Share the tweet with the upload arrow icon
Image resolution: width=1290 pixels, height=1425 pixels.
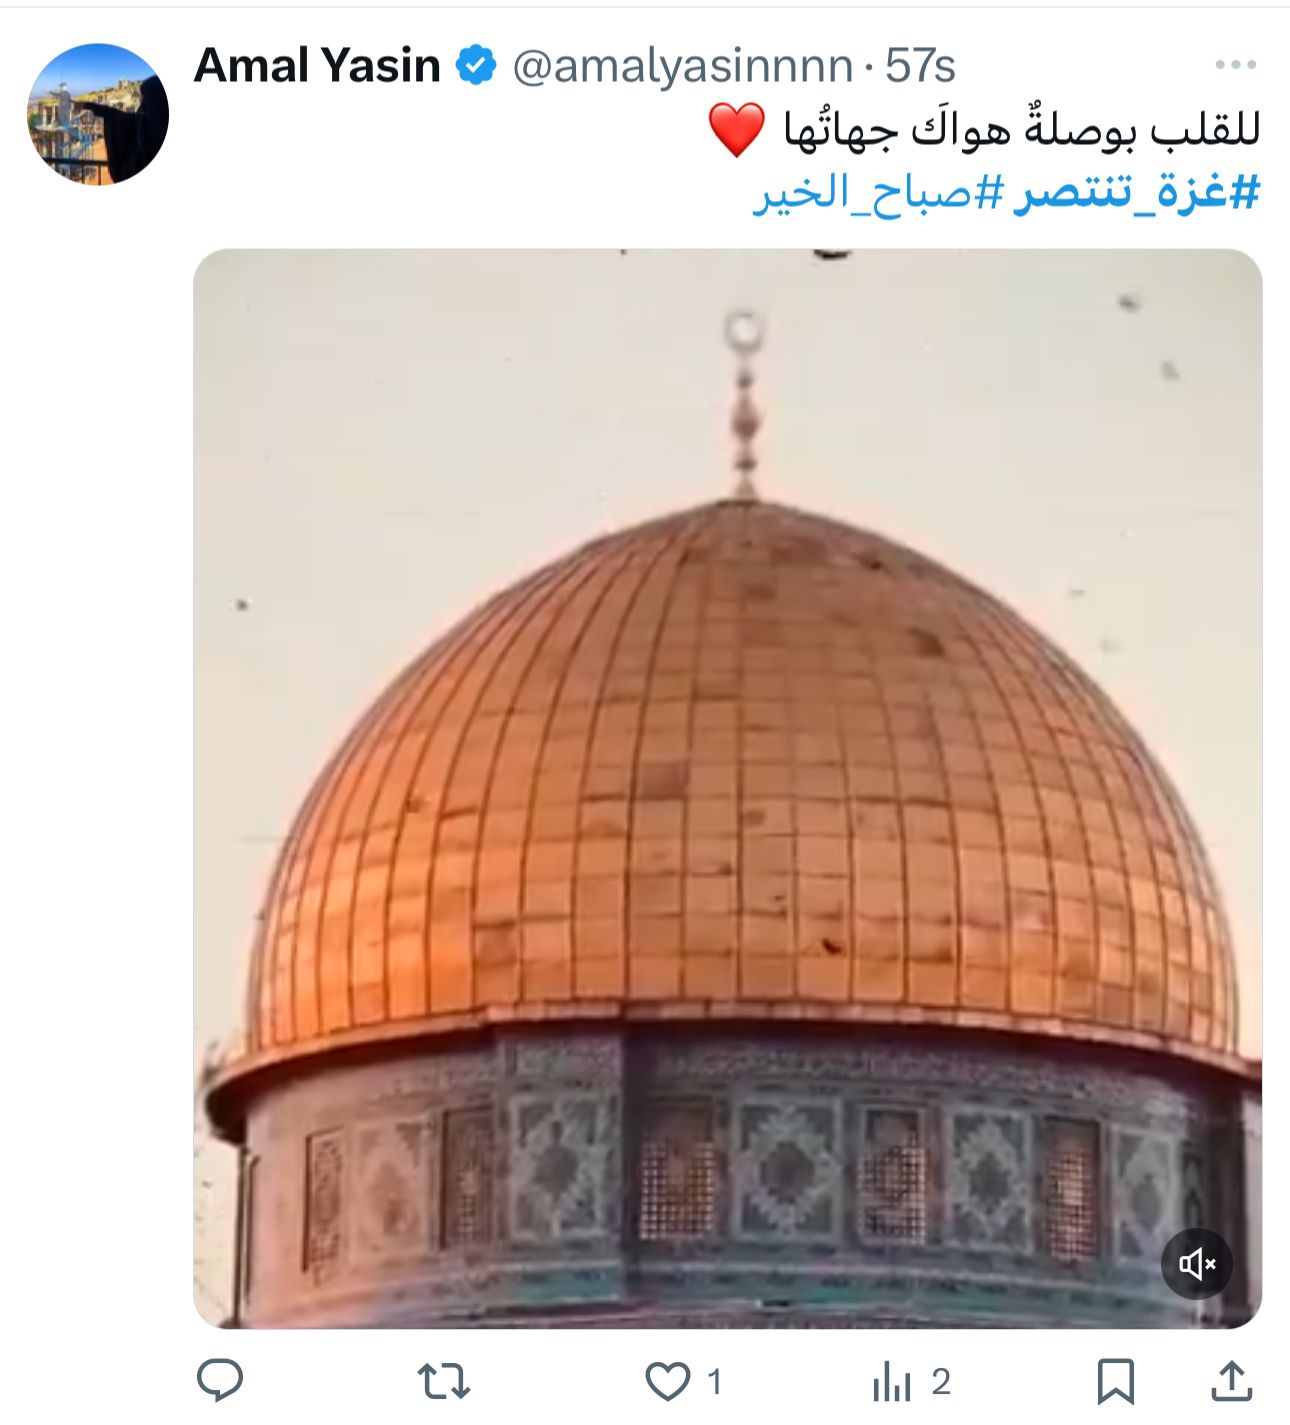tap(1232, 1381)
